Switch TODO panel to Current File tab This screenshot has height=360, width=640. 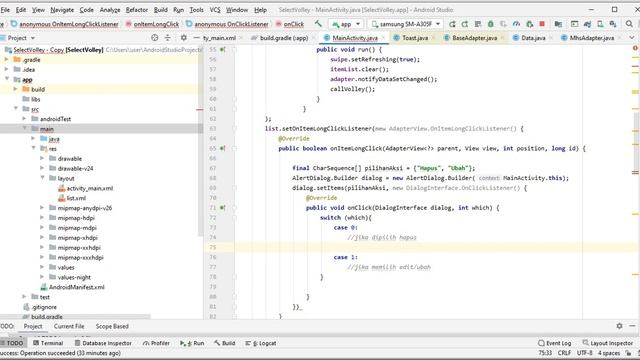pos(69,327)
